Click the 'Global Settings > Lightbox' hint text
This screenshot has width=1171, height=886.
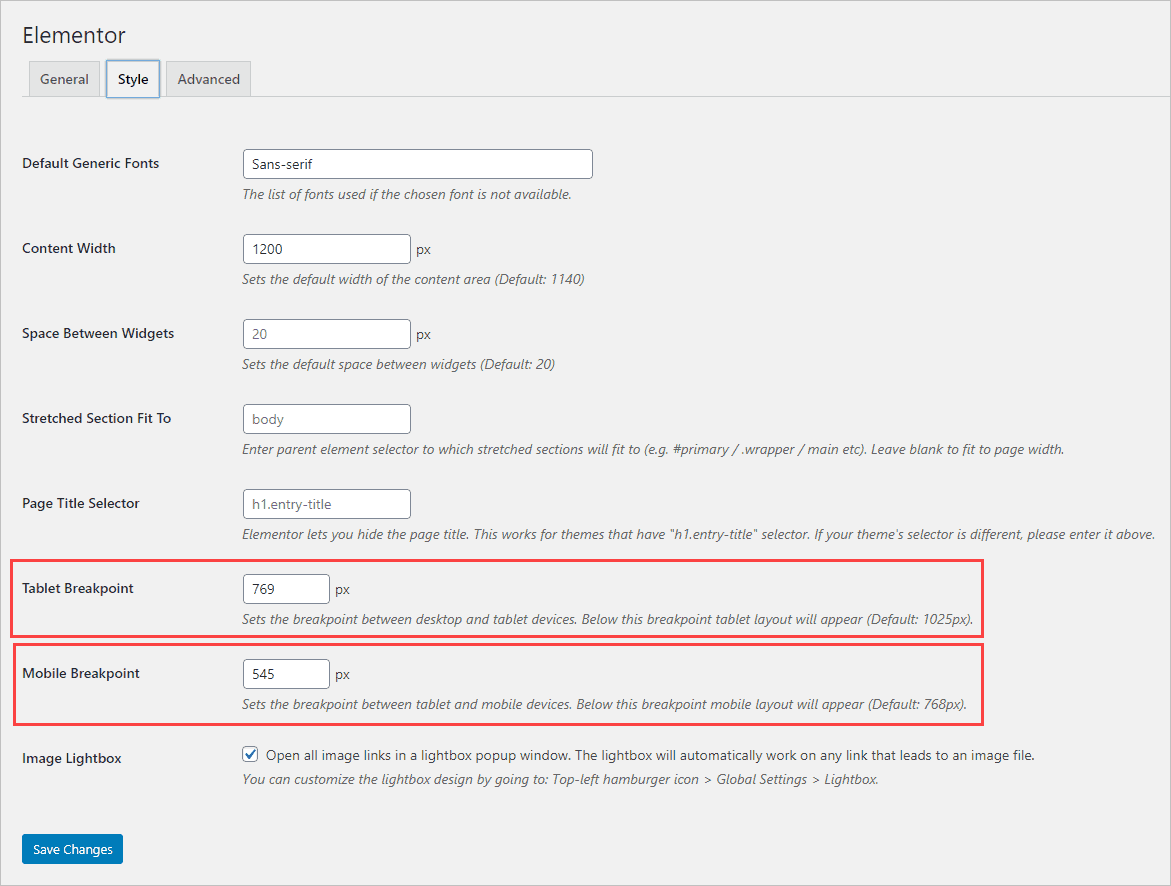point(798,780)
